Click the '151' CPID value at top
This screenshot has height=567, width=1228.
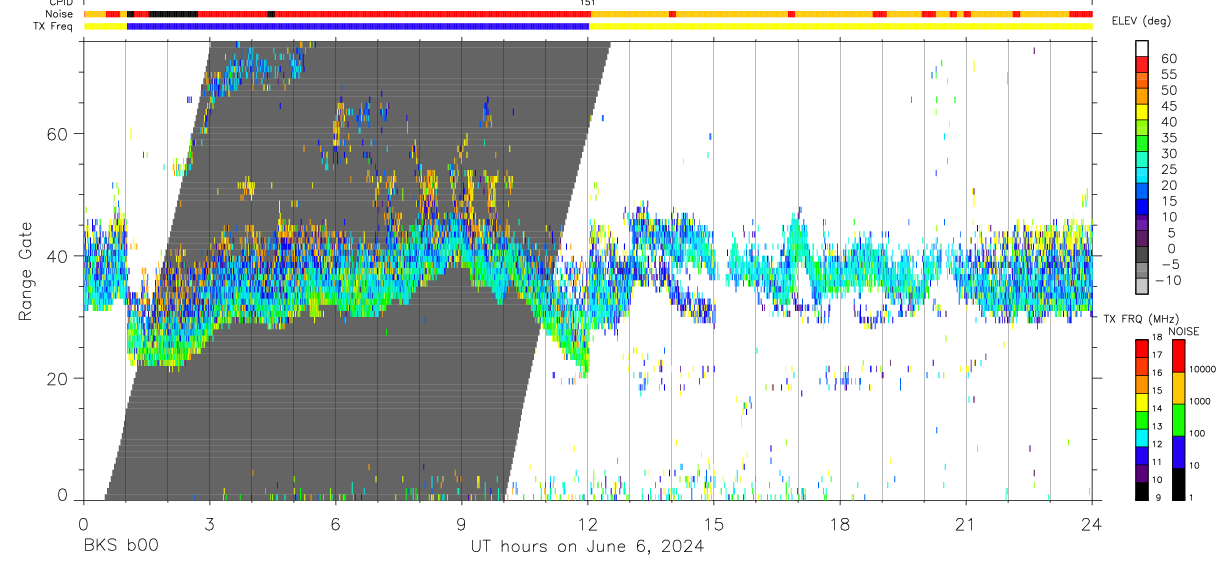pyautogui.click(x=588, y=3)
